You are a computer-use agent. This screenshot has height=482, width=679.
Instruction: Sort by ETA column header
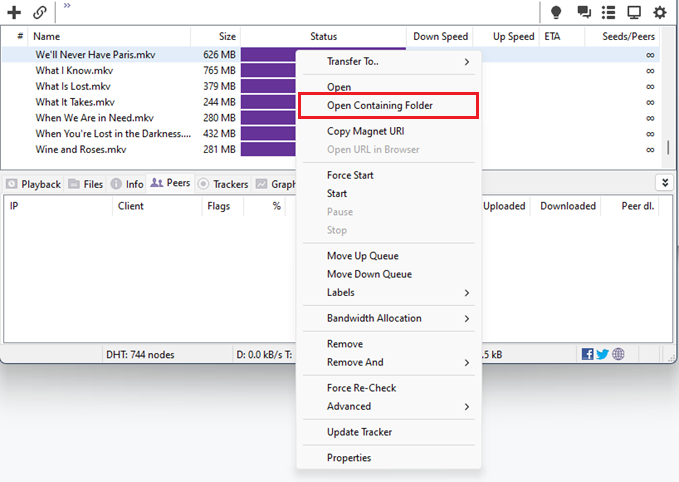click(562, 36)
